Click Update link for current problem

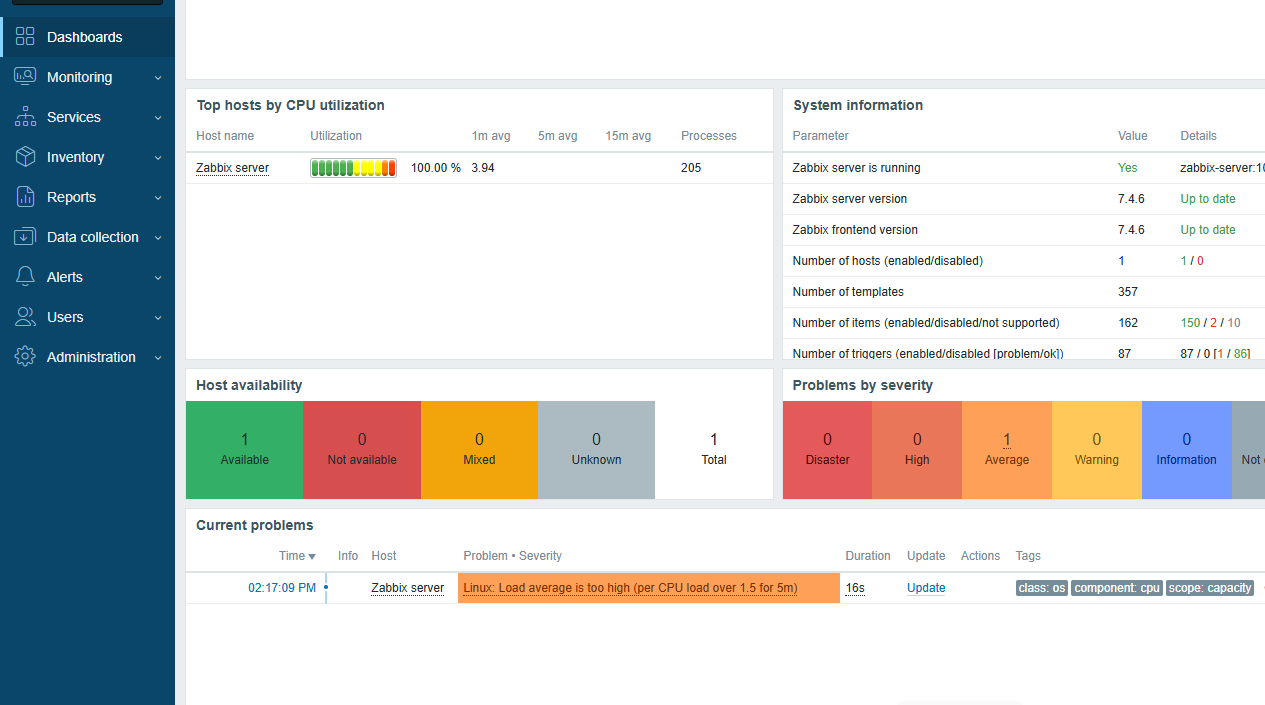pos(926,588)
